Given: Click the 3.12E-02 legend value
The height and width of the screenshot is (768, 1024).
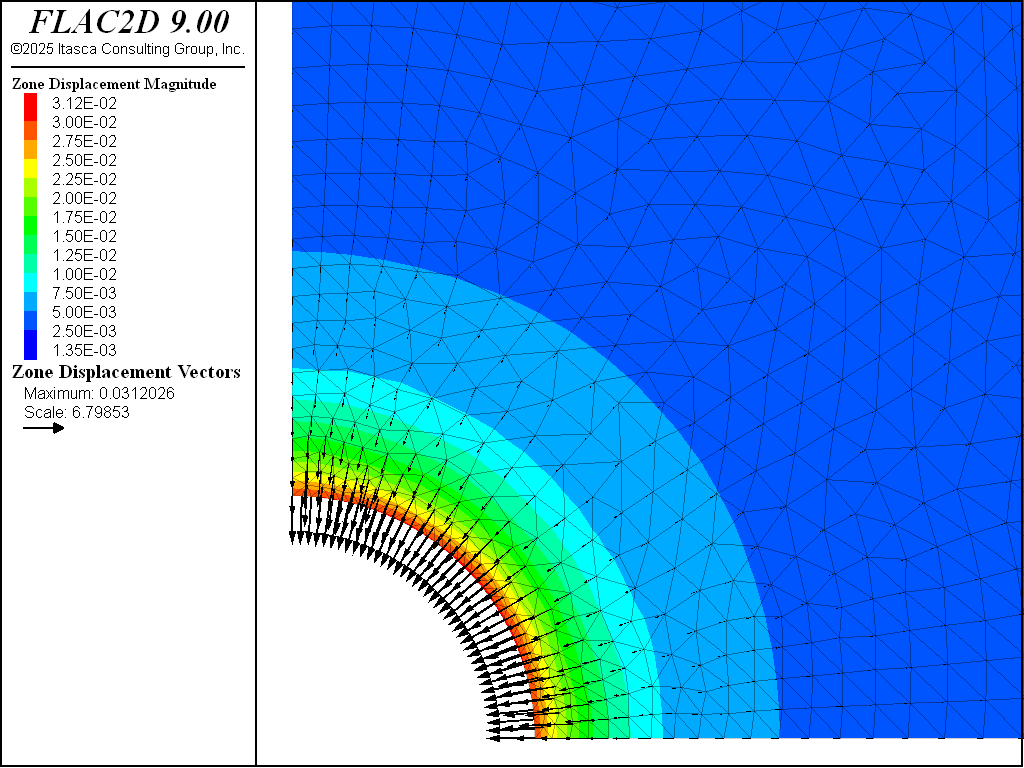Looking at the screenshot, I should tap(84, 103).
